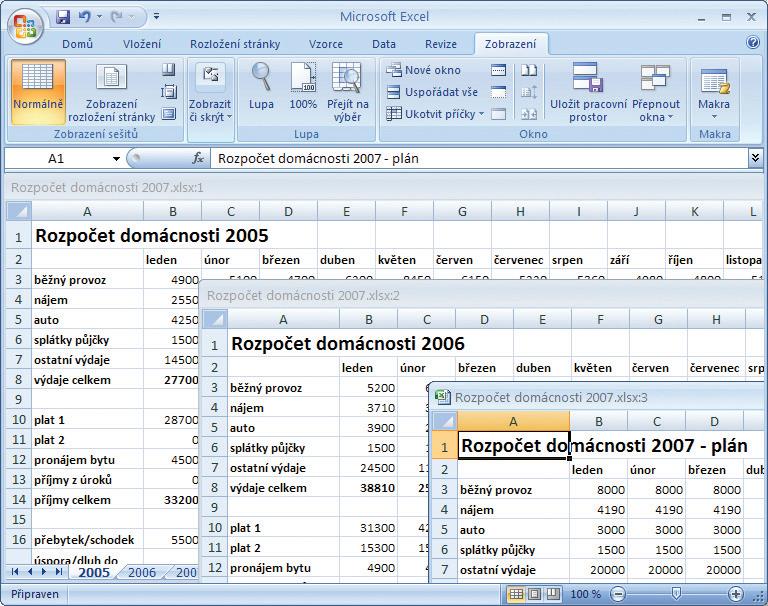Open Revize ribbon tab
Viewport: 768px width, 606px height.
[x=441, y=44]
